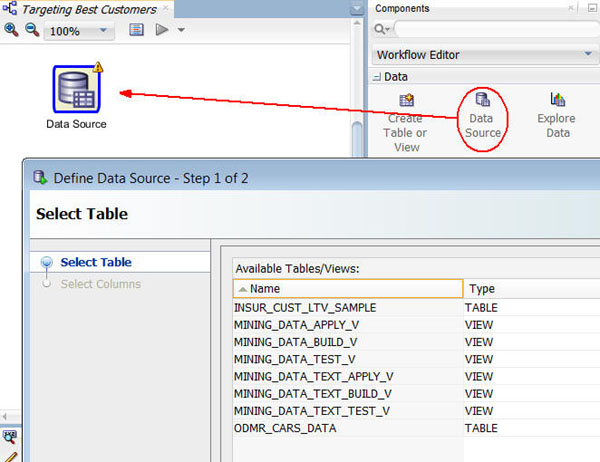Select Explore Data component
This screenshot has width=600, height=462.
coord(557,116)
